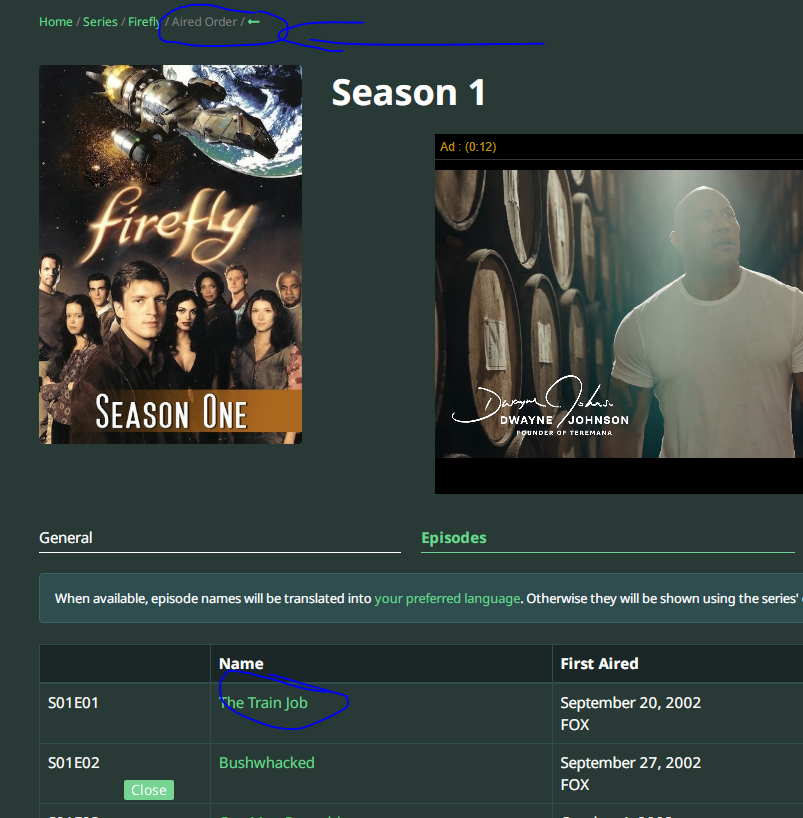Open the Bushwhacked episode link
Image resolution: width=803 pixels, height=818 pixels.
(267, 763)
